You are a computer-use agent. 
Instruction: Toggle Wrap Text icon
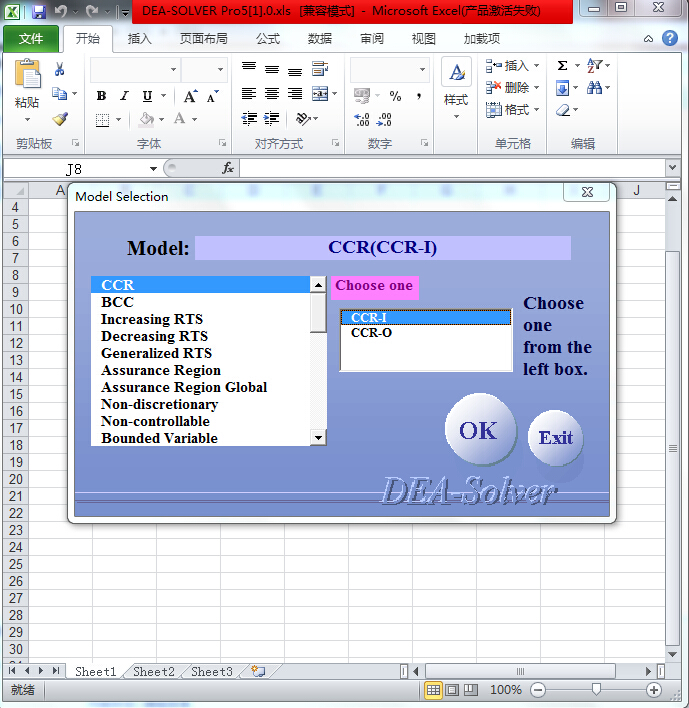tap(320, 69)
